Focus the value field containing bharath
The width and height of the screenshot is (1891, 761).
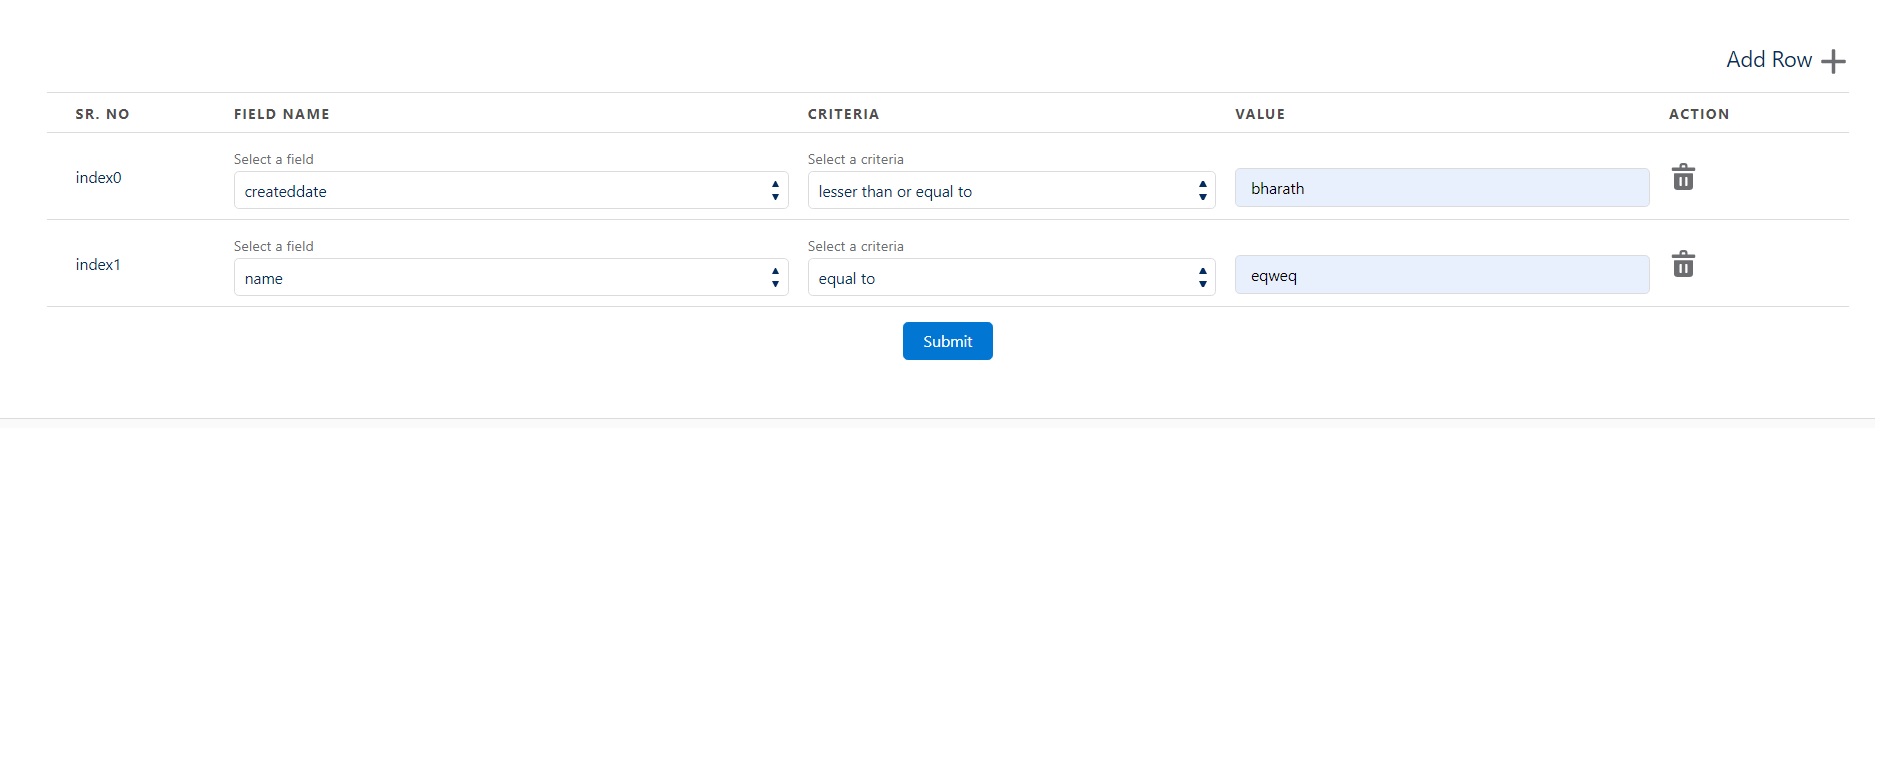pos(1441,188)
